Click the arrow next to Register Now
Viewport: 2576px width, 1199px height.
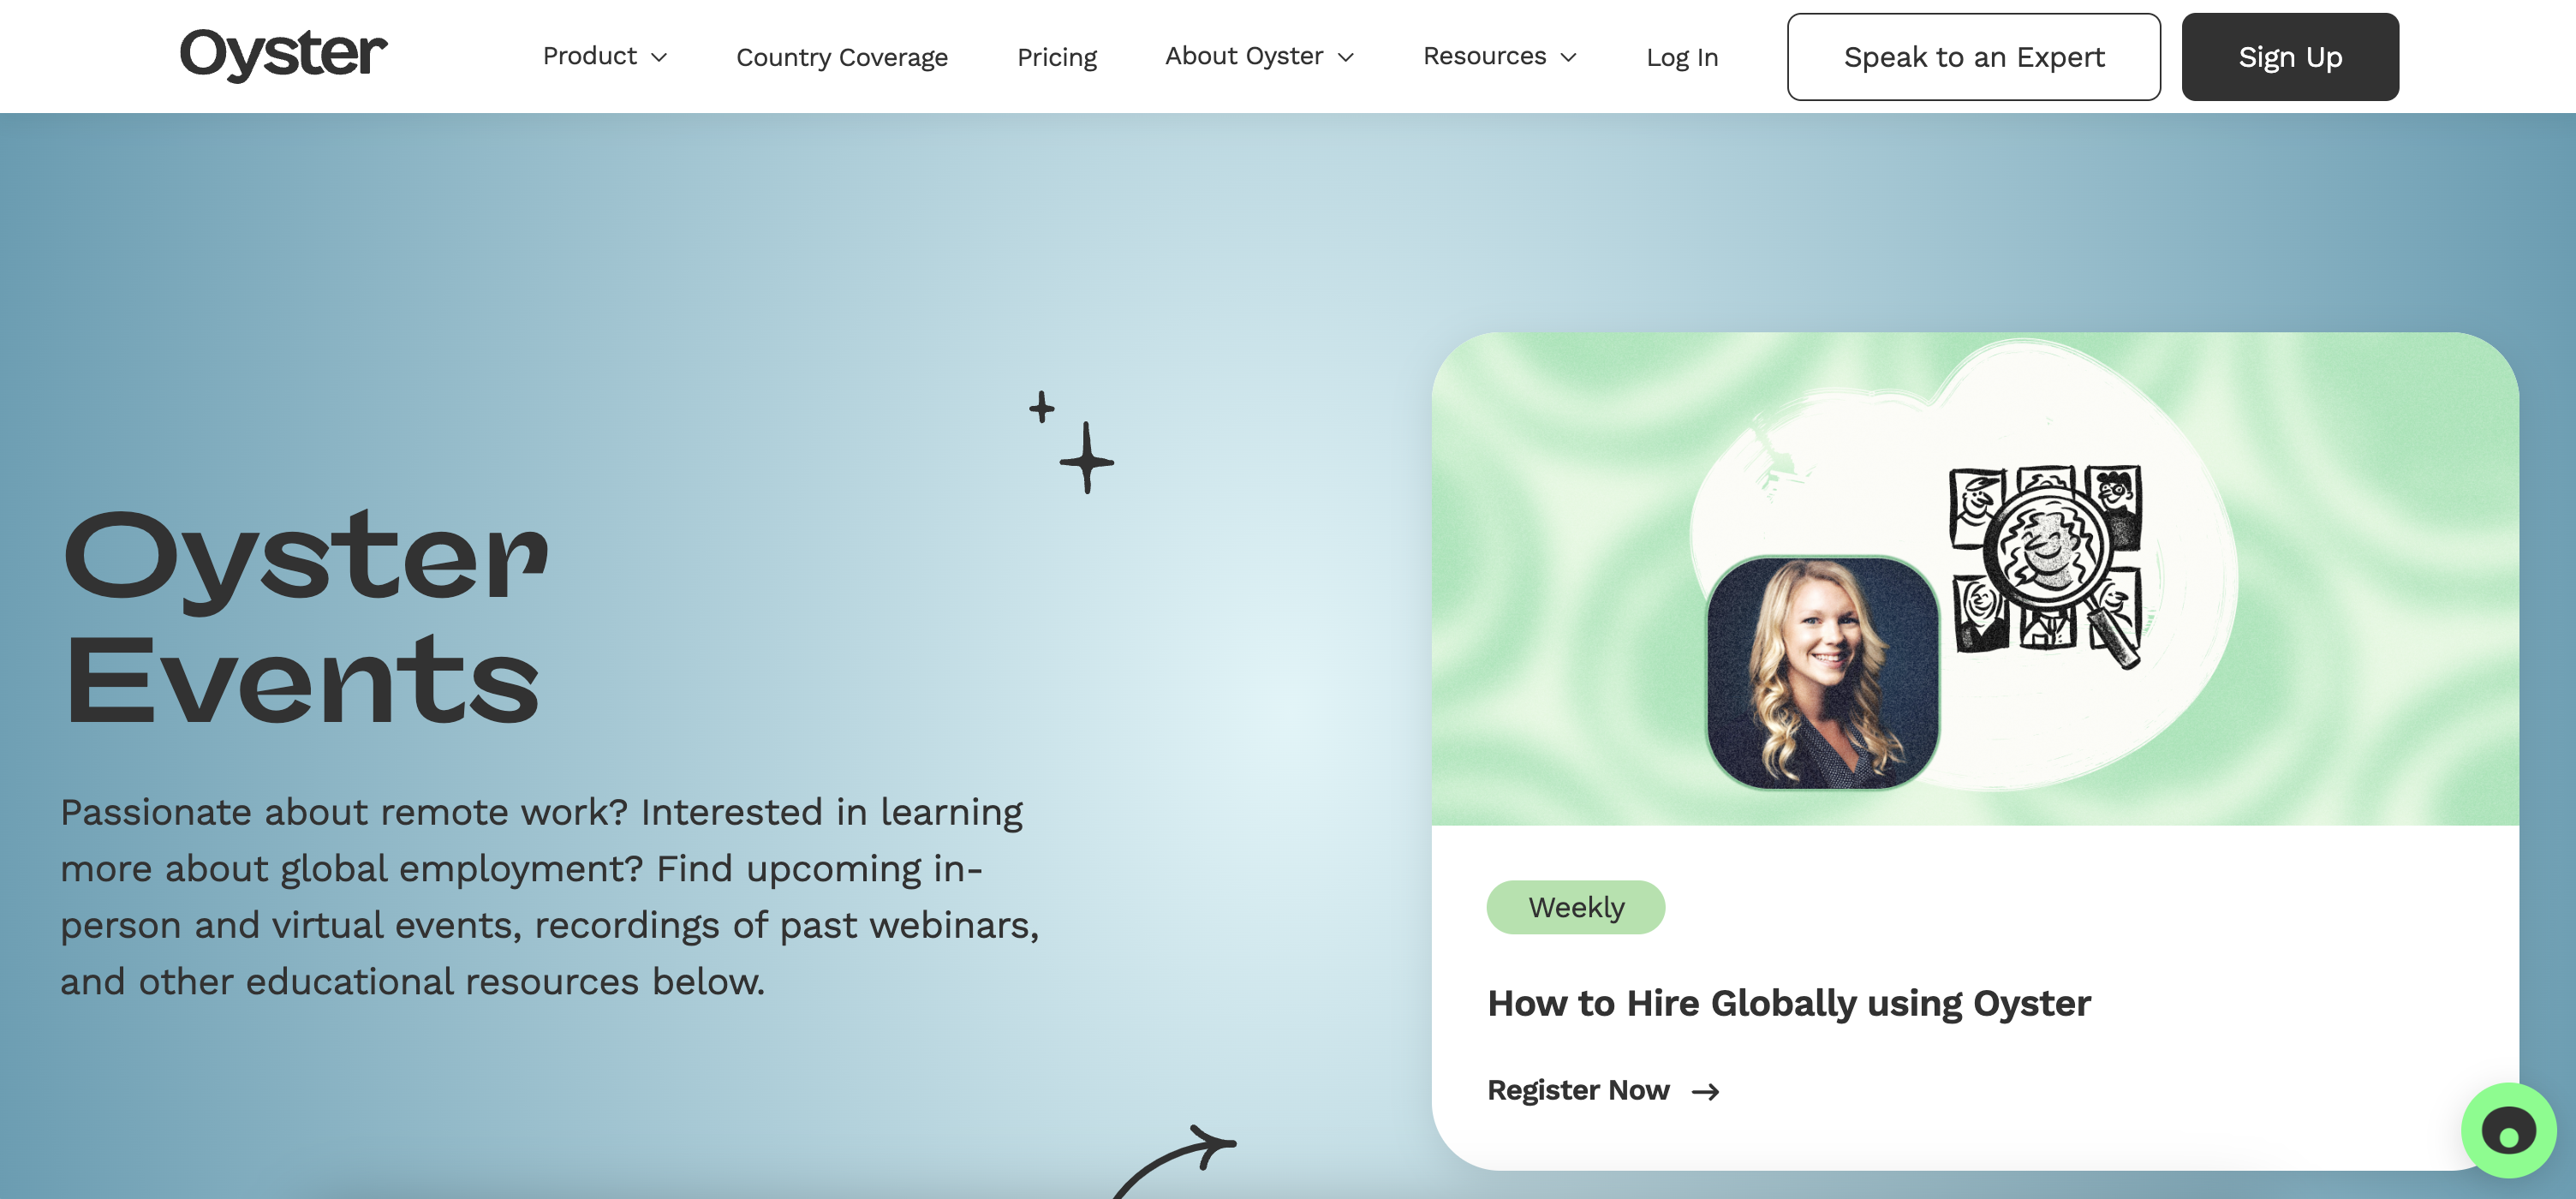(1706, 1091)
